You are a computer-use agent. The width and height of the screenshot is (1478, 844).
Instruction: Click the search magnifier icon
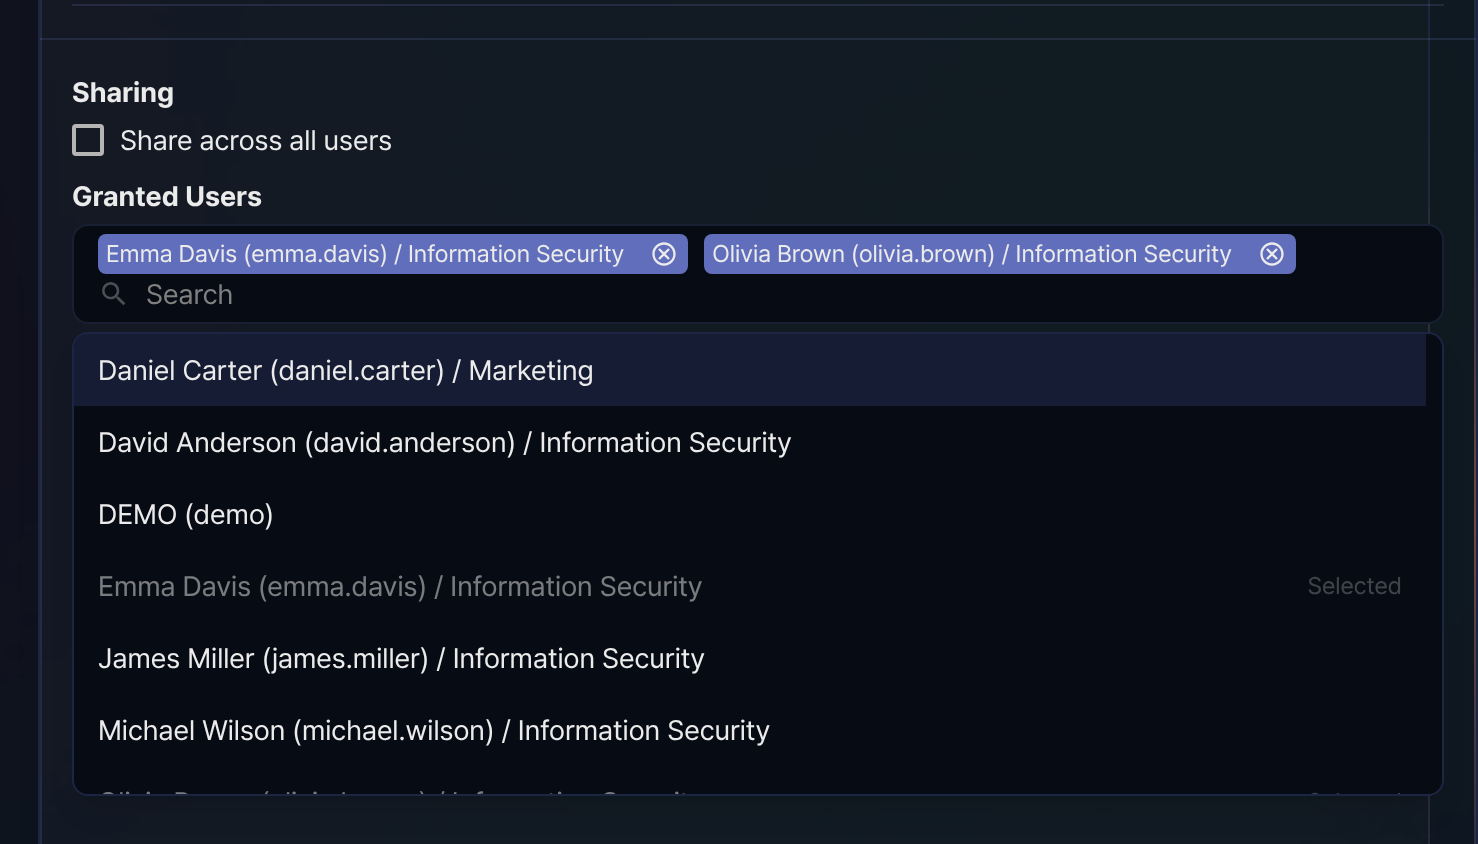coord(114,294)
